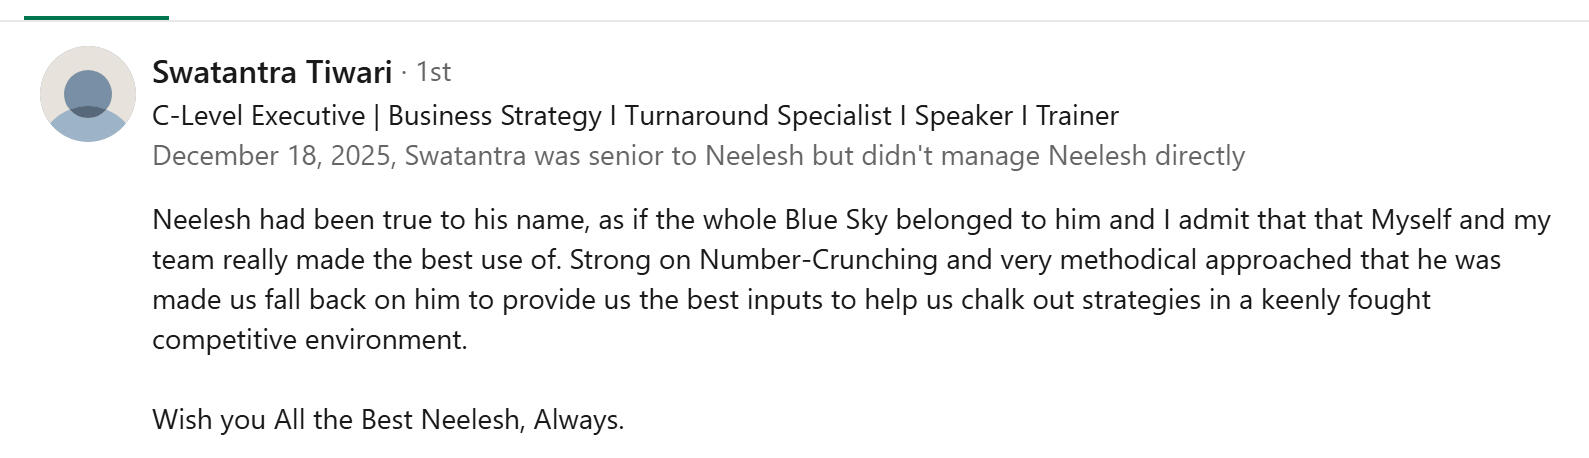Click "Number-Crunching" in the recommendation text
This screenshot has height=458, width=1589.
818,260
